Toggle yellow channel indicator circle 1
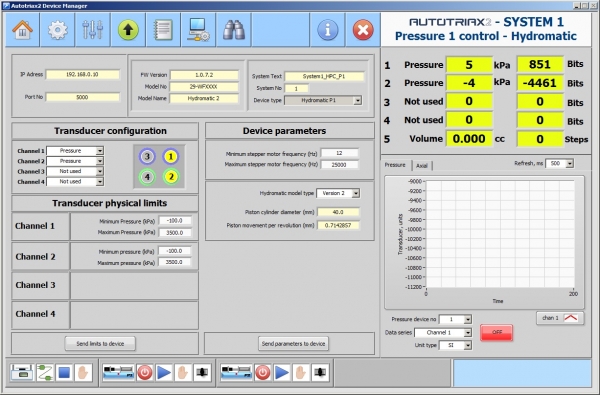 point(171,156)
